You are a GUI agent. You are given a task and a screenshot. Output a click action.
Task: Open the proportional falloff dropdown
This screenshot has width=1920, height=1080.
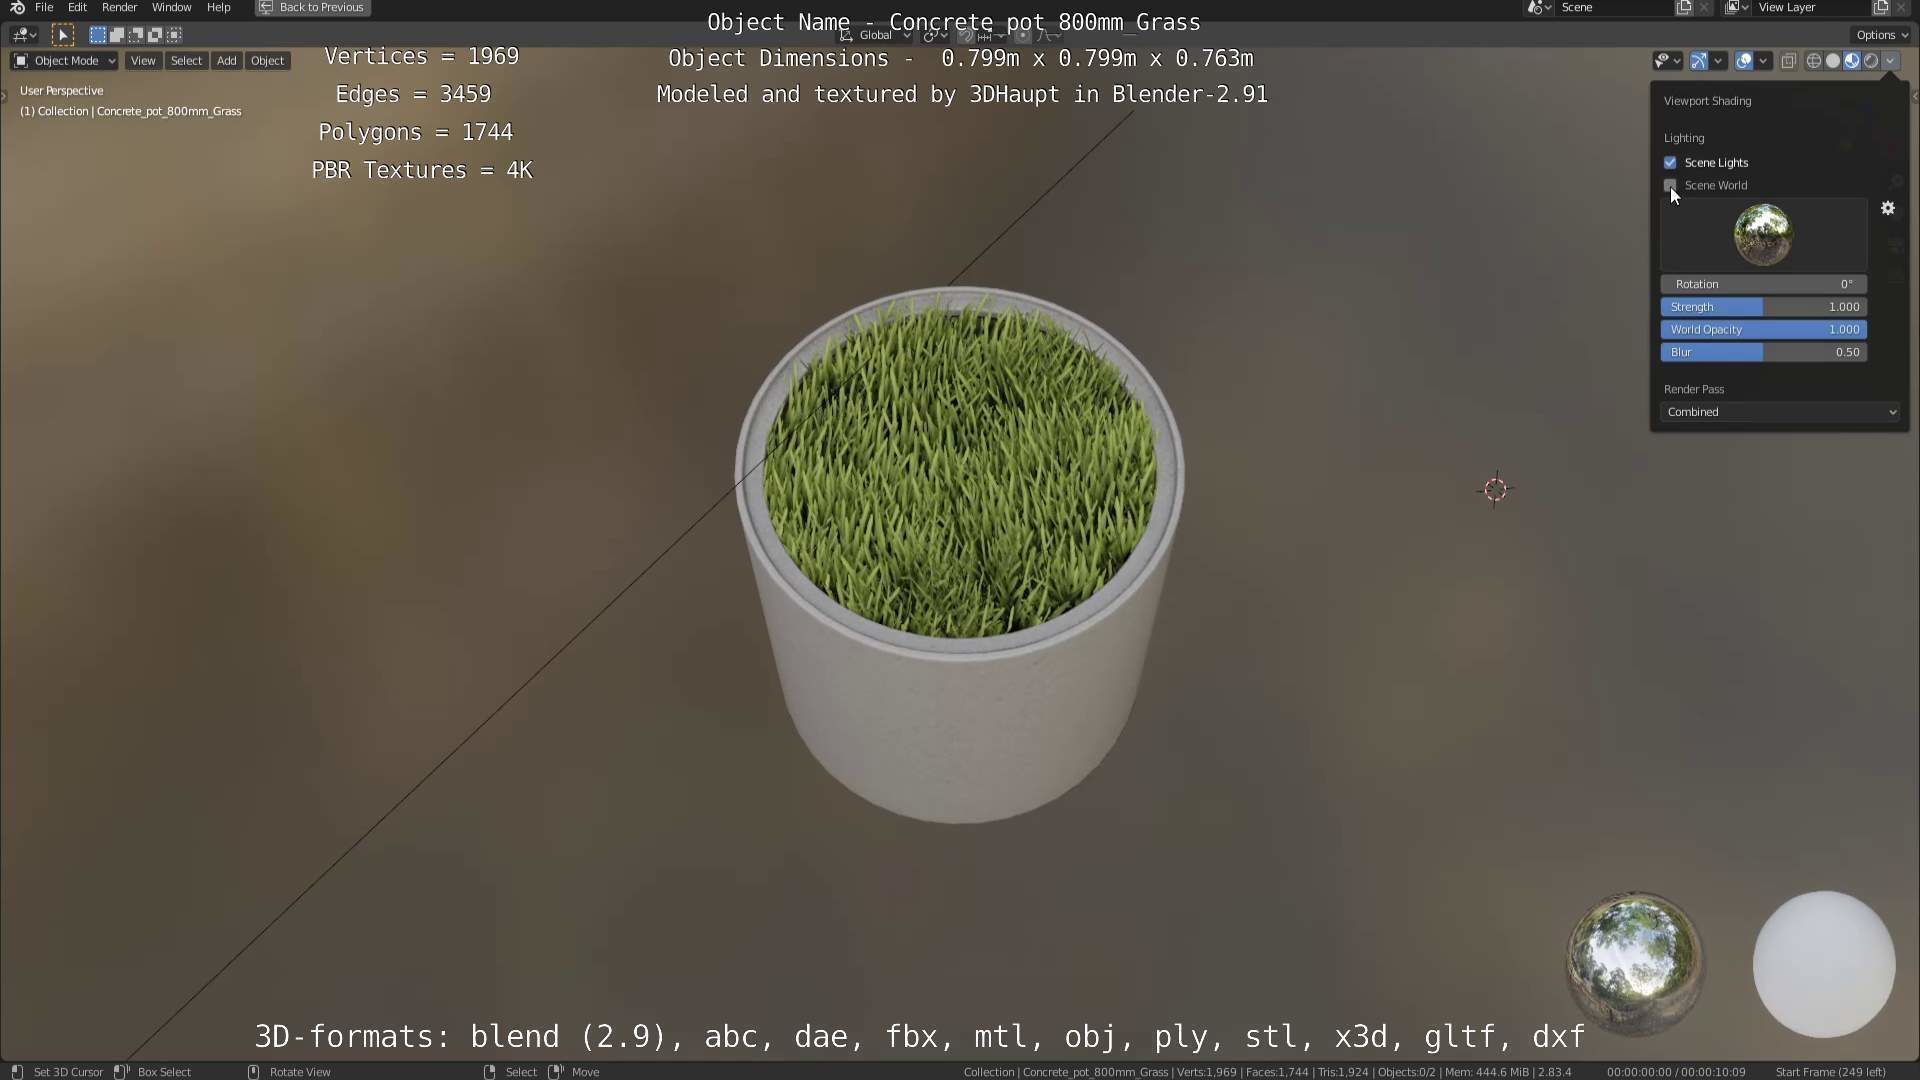(x=1048, y=35)
